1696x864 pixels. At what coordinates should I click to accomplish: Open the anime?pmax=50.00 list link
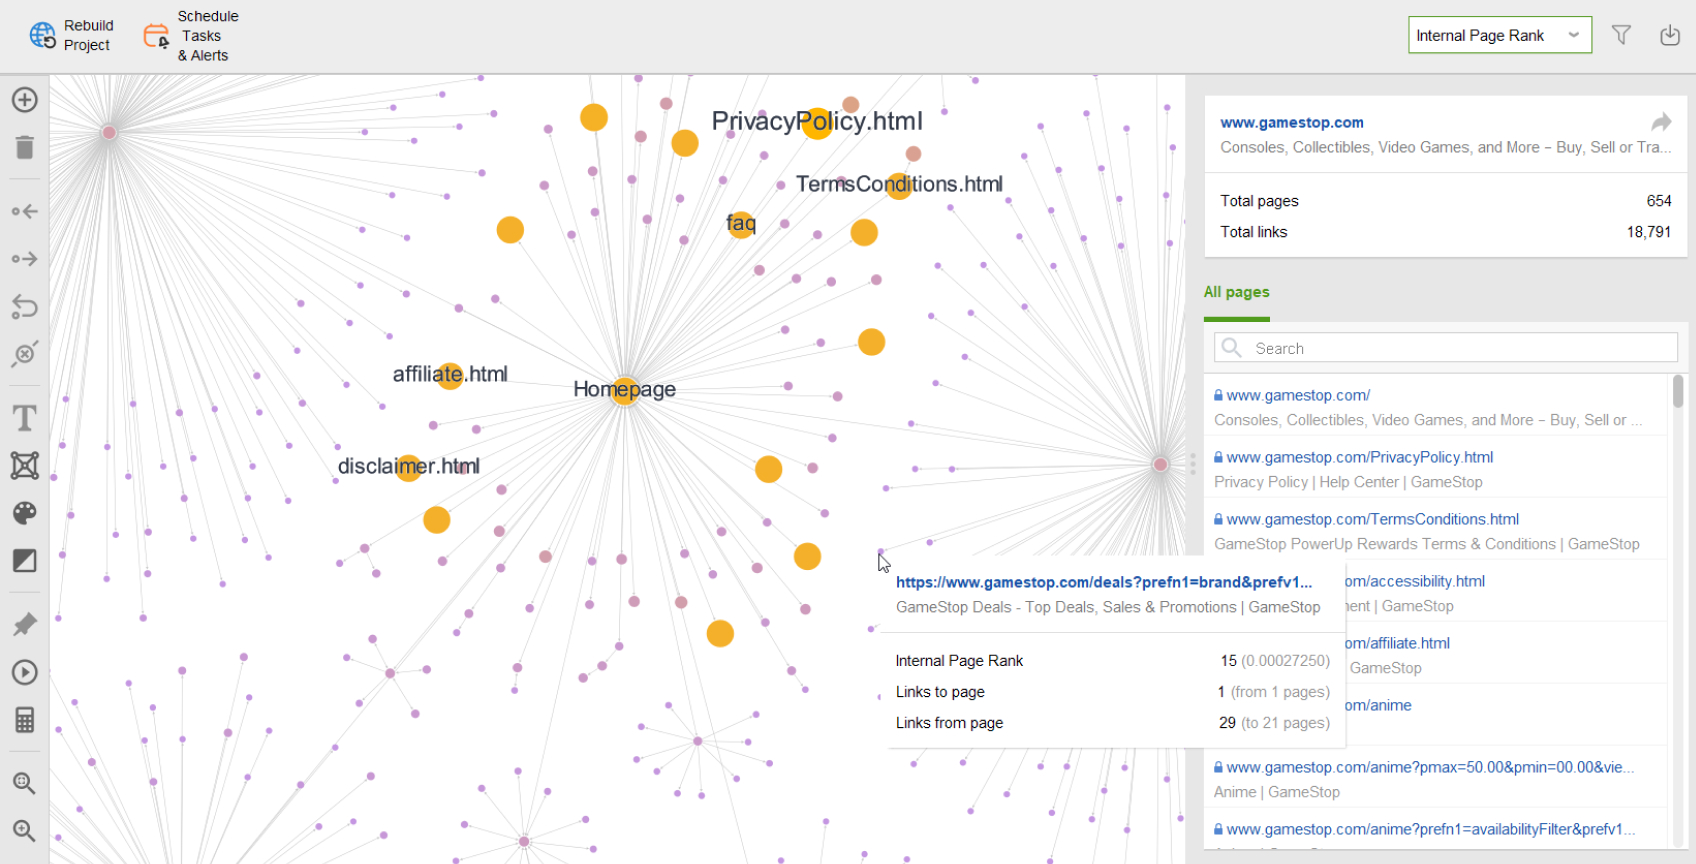pyautogui.click(x=1431, y=767)
